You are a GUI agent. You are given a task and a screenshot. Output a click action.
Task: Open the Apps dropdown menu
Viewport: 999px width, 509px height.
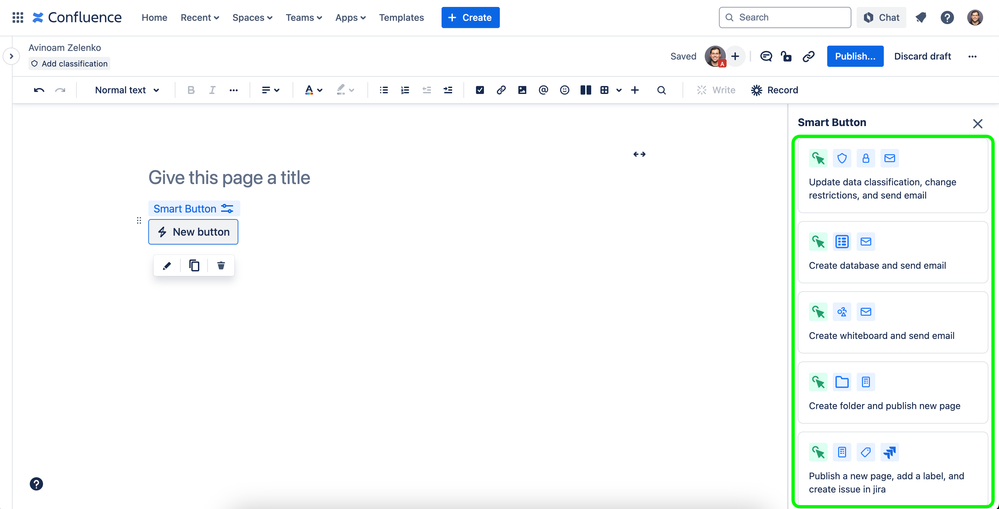[x=350, y=18]
